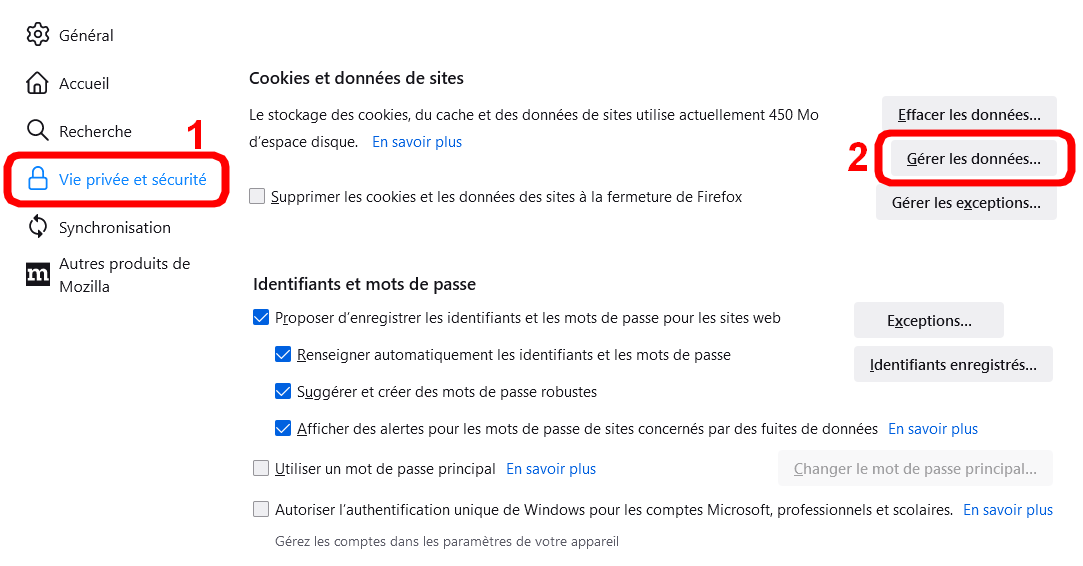Click the Recherche magnifying glass icon

38,131
